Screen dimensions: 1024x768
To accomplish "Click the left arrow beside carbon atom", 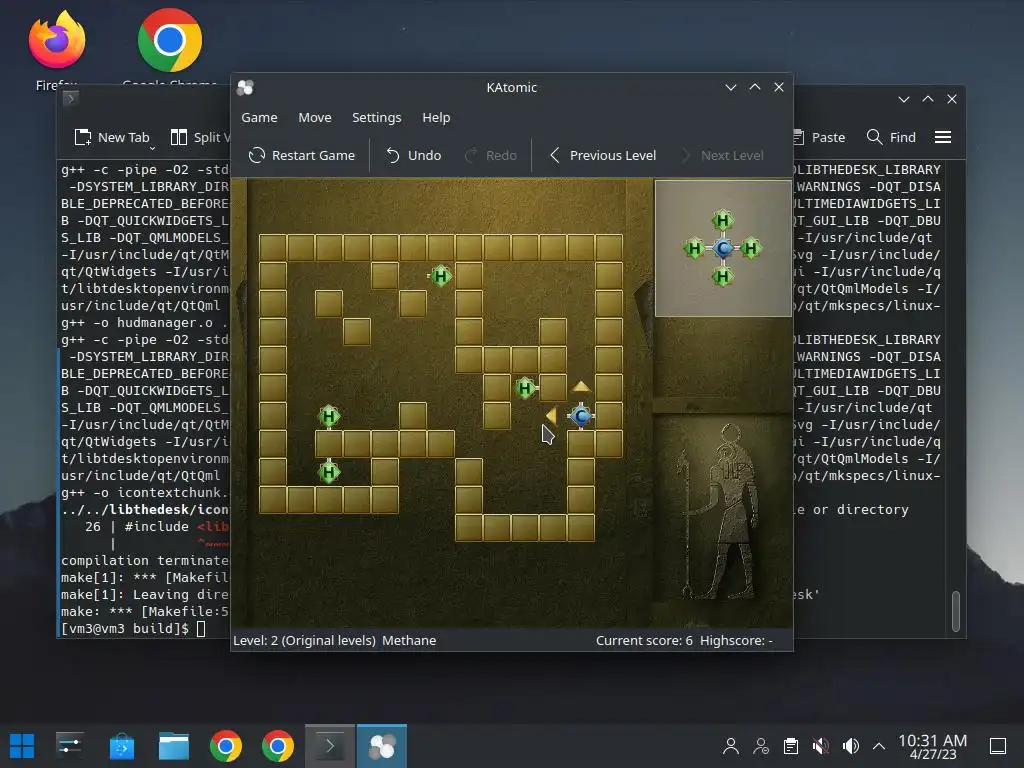I will 551,415.
